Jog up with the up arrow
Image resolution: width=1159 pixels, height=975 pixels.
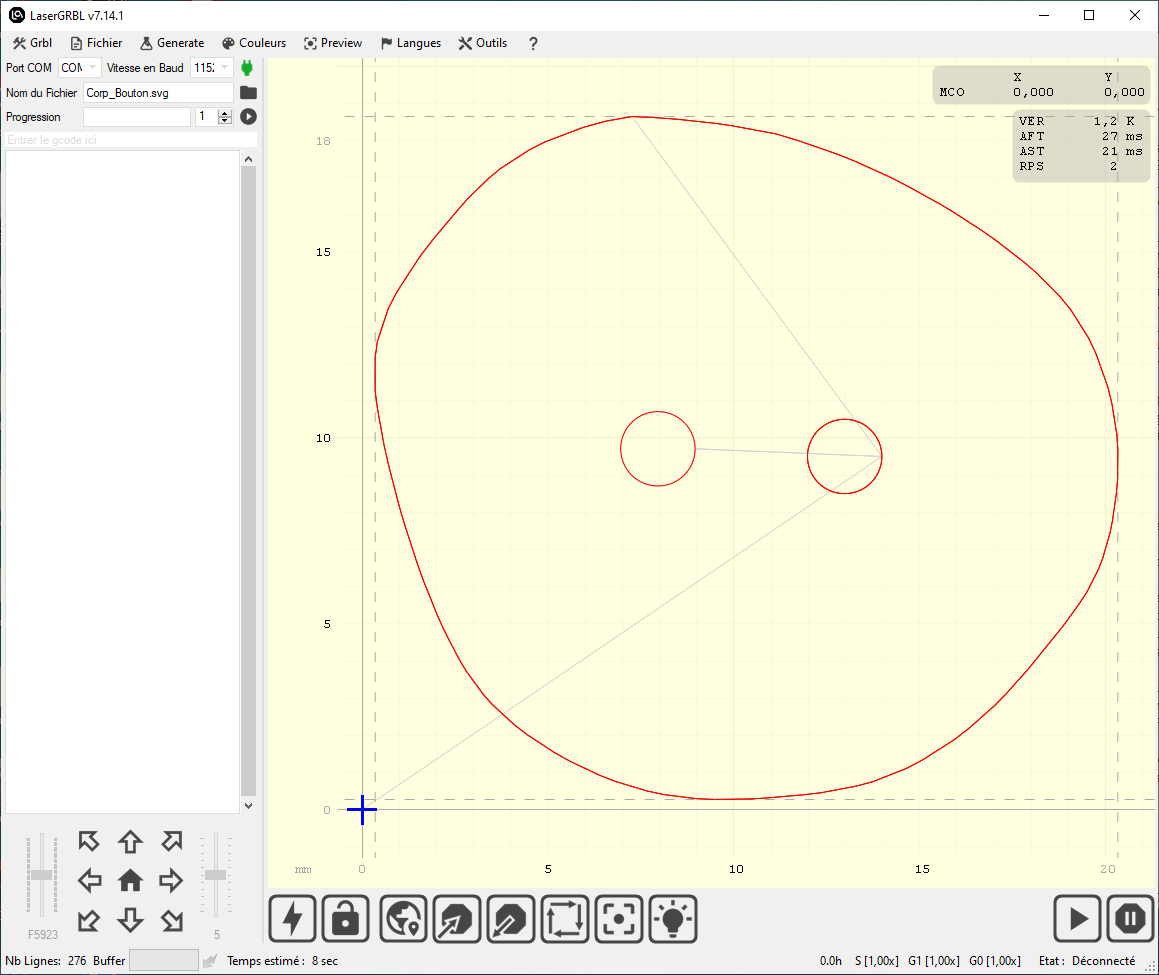coord(130,841)
